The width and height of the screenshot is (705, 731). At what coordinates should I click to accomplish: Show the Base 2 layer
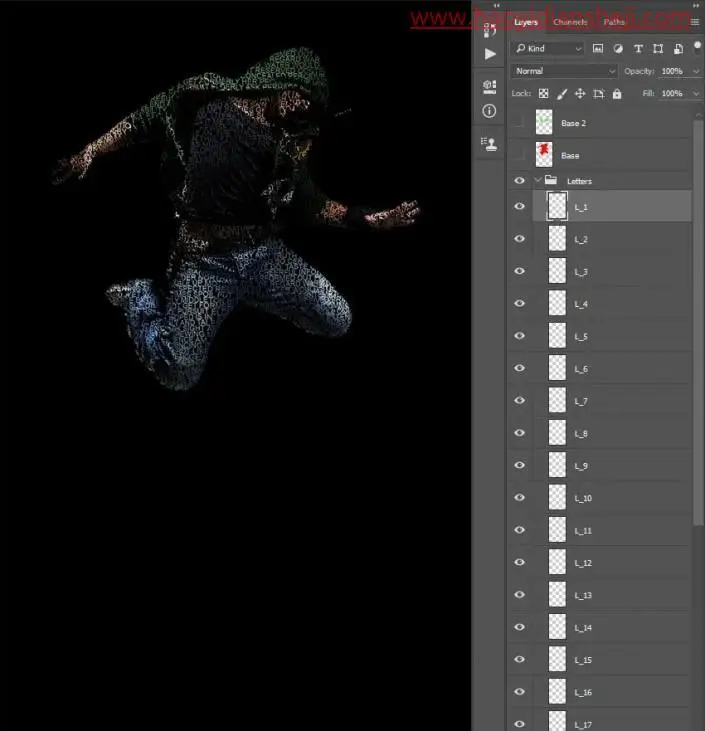[518, 123]
